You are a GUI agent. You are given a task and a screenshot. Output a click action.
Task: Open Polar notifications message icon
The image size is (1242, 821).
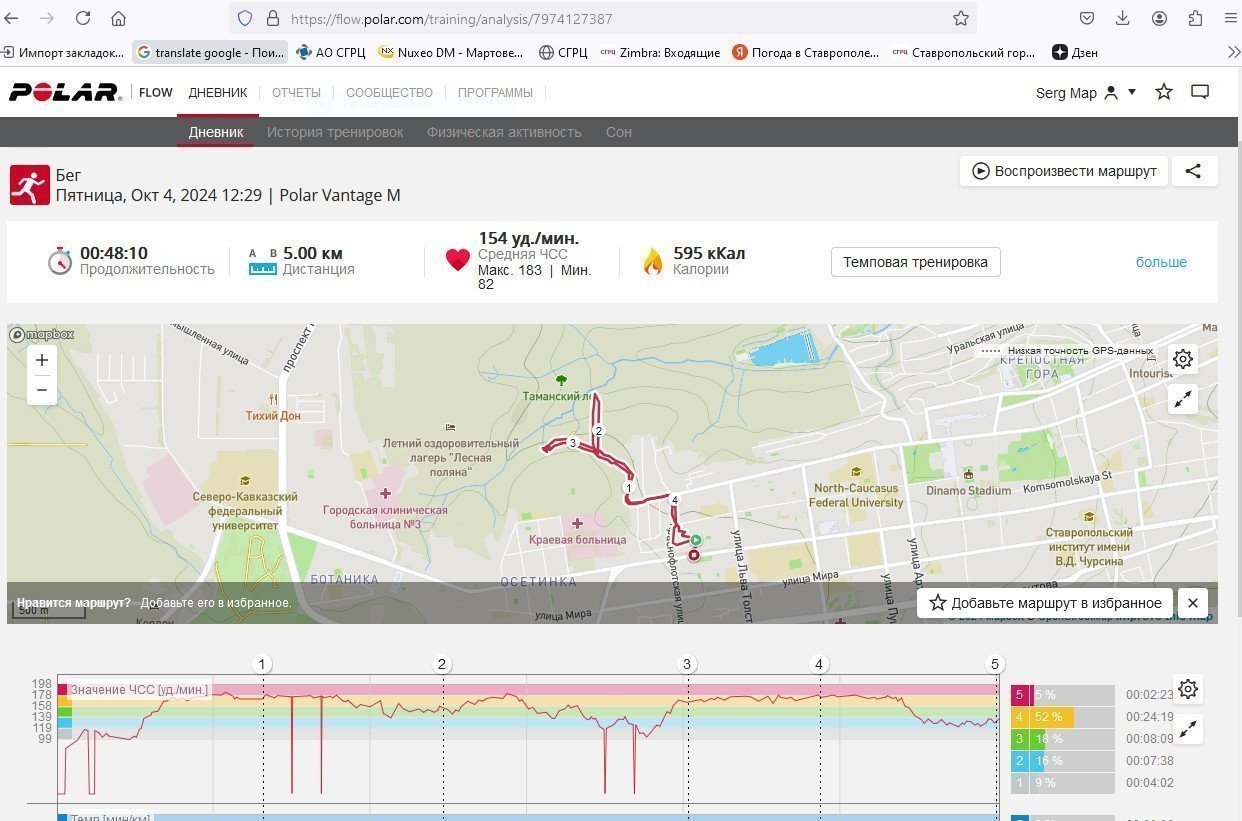(x=1200, y=92)
